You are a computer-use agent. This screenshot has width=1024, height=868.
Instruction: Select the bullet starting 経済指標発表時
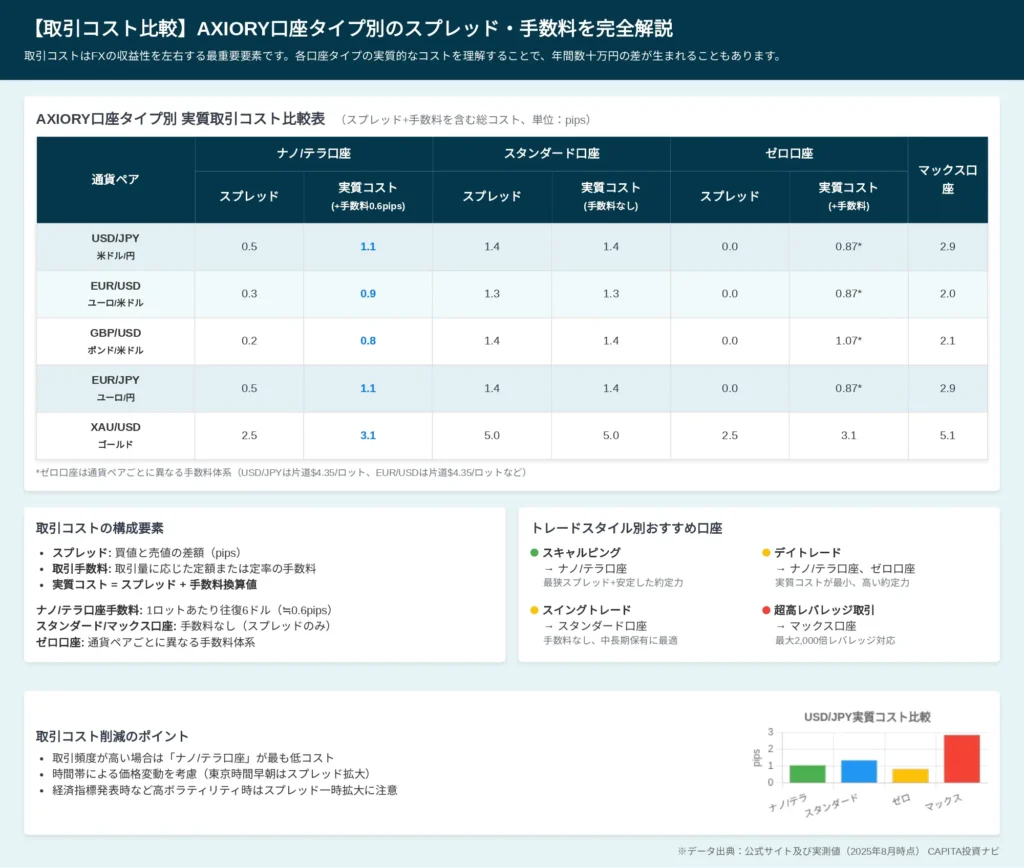point(225,790)
